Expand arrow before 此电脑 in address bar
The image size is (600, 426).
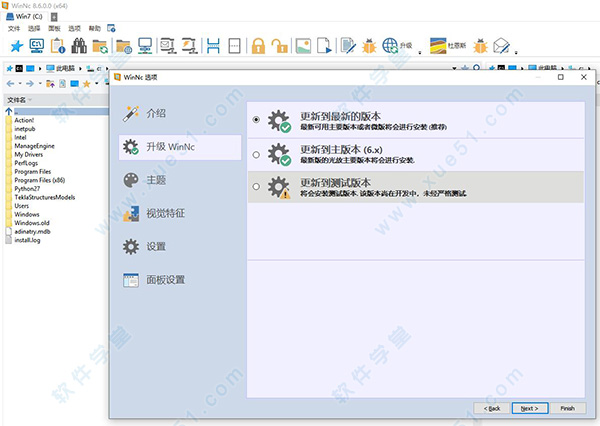(x=40, y=69)
